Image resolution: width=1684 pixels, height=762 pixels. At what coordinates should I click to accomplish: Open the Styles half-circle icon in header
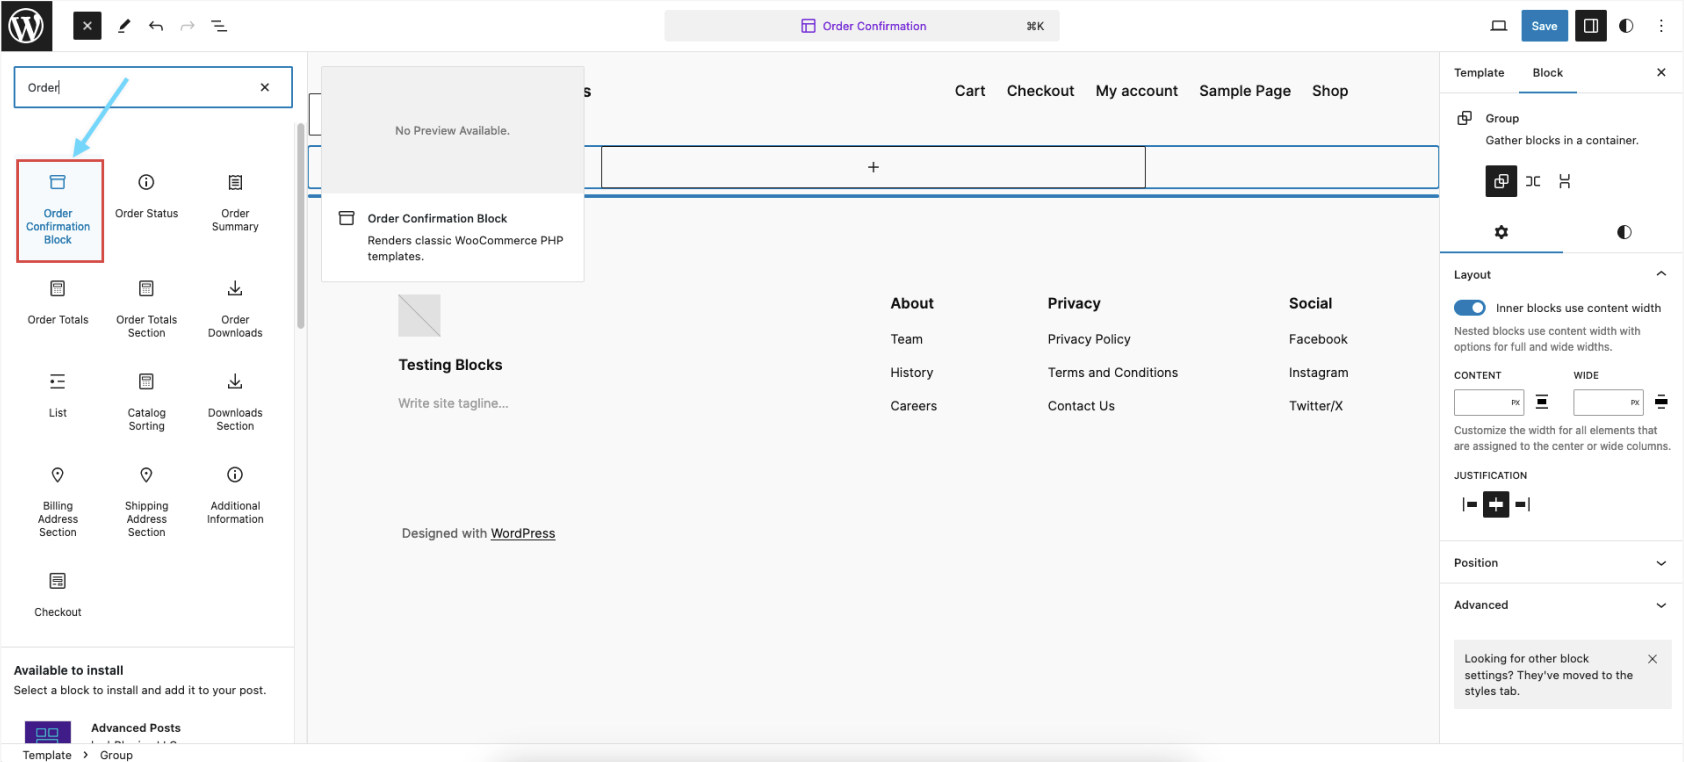coord(1626,26)
